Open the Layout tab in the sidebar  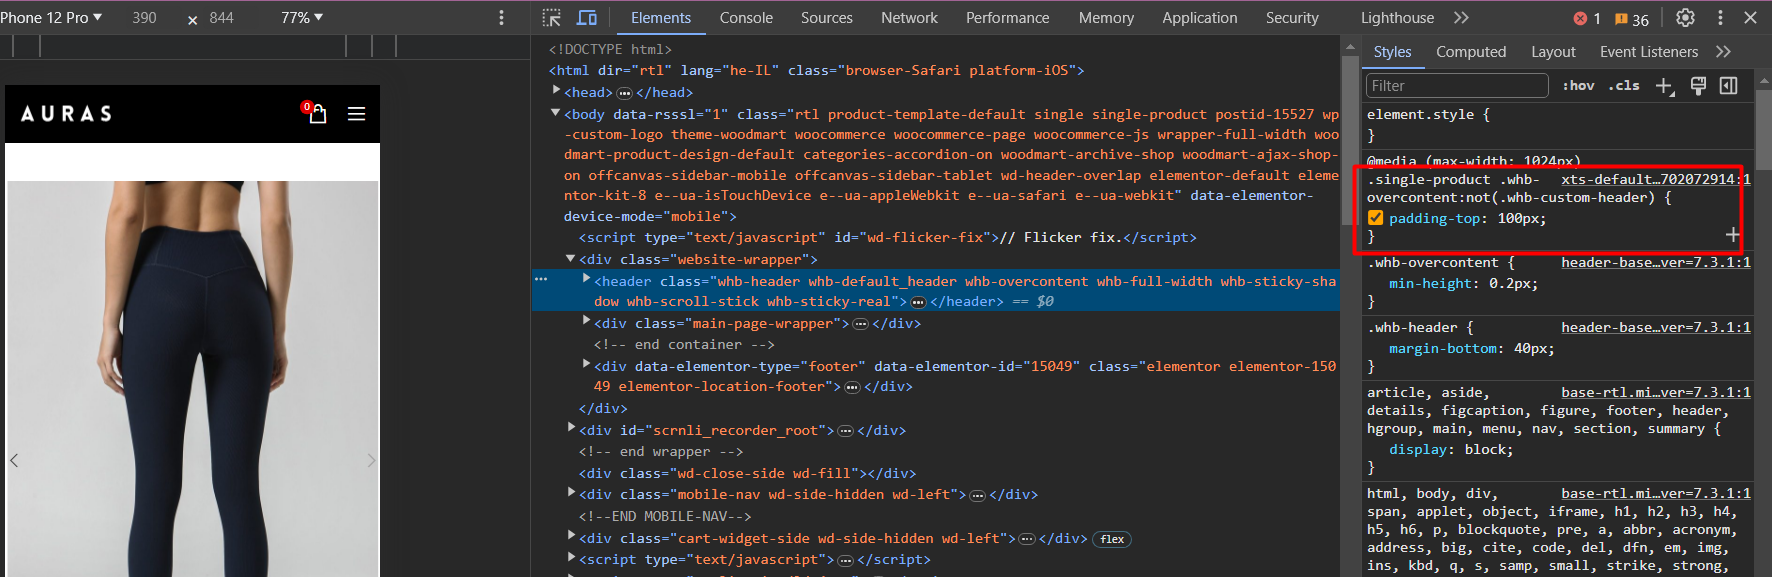pos(1553,52)
